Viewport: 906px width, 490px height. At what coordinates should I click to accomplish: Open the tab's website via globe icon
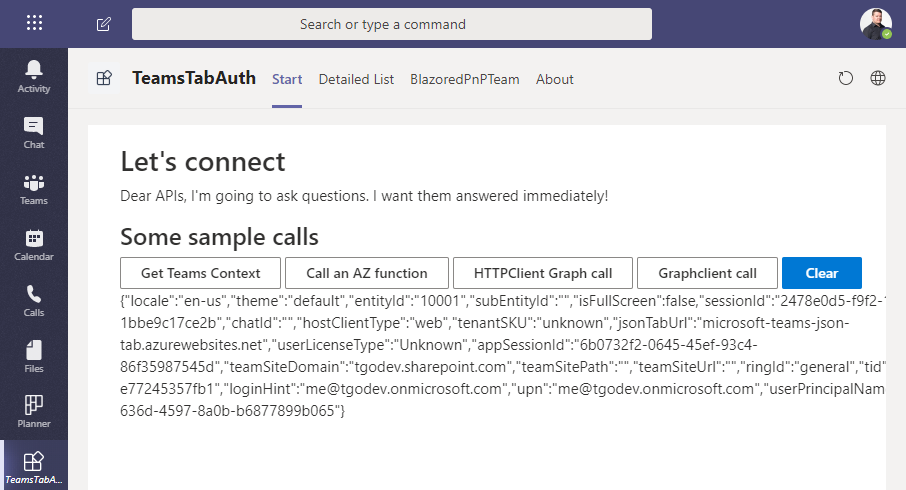pos(878,78)
